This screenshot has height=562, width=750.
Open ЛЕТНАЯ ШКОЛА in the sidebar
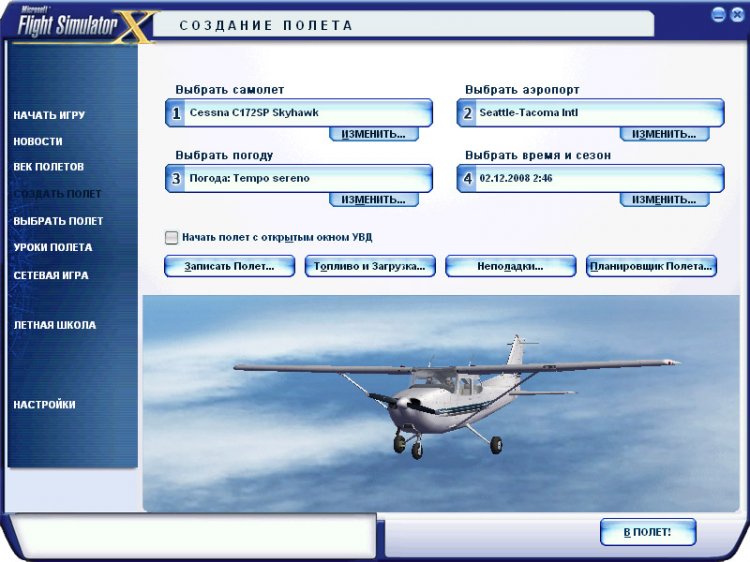55,325
